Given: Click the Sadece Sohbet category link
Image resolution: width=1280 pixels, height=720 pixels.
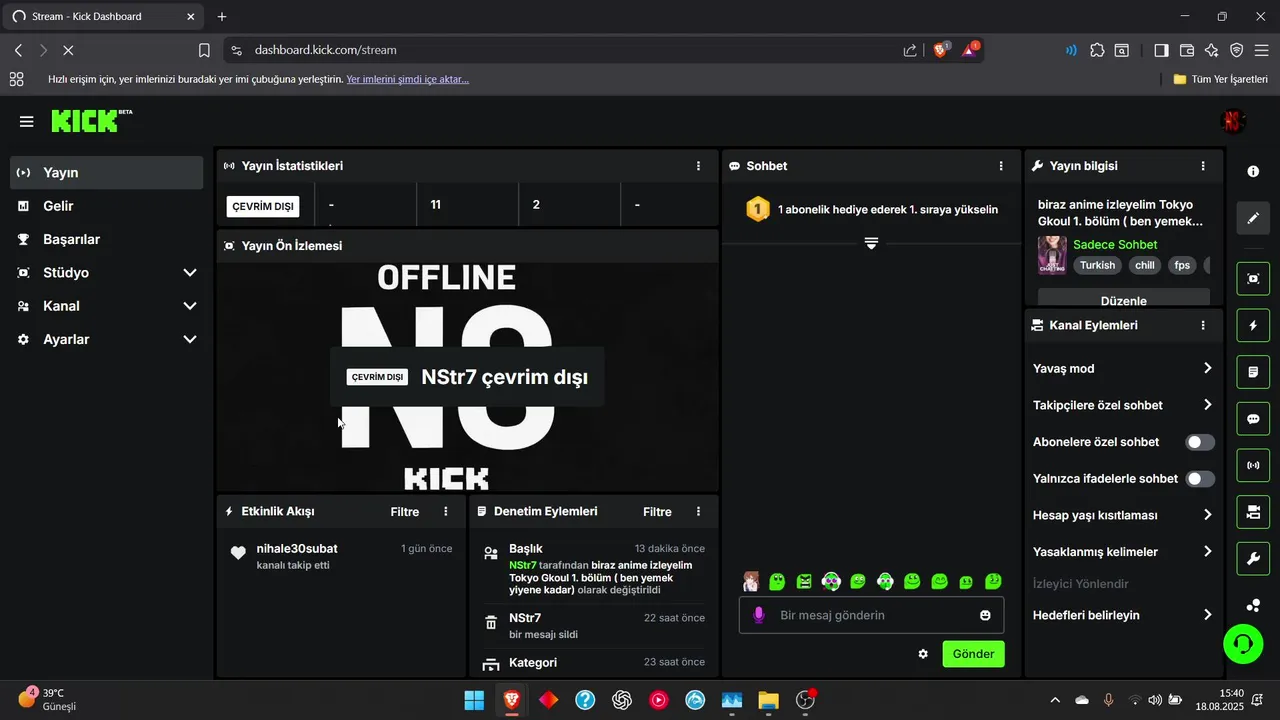Looking at the screenshot, I should point(1115,244).
